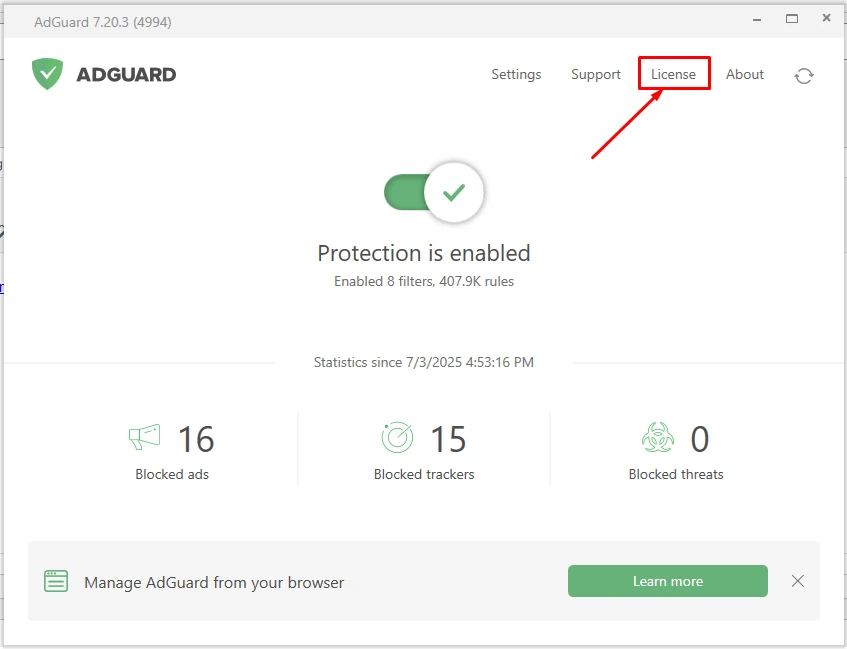
Task: Click the Blocked ads count 16
Action: tap(196, 439)
